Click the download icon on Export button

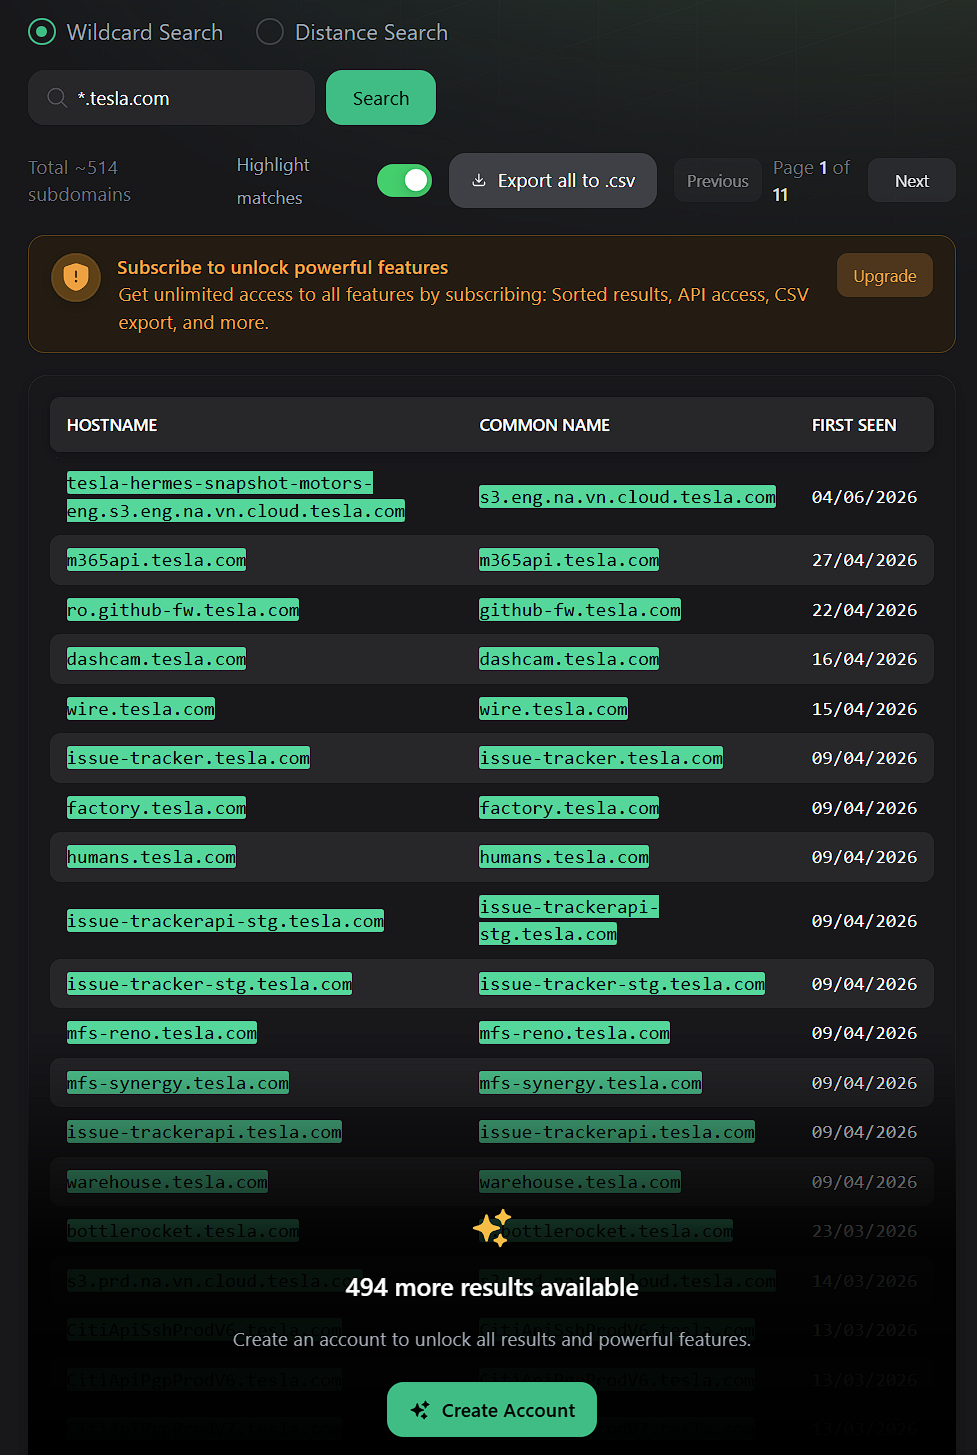point(479,181)
